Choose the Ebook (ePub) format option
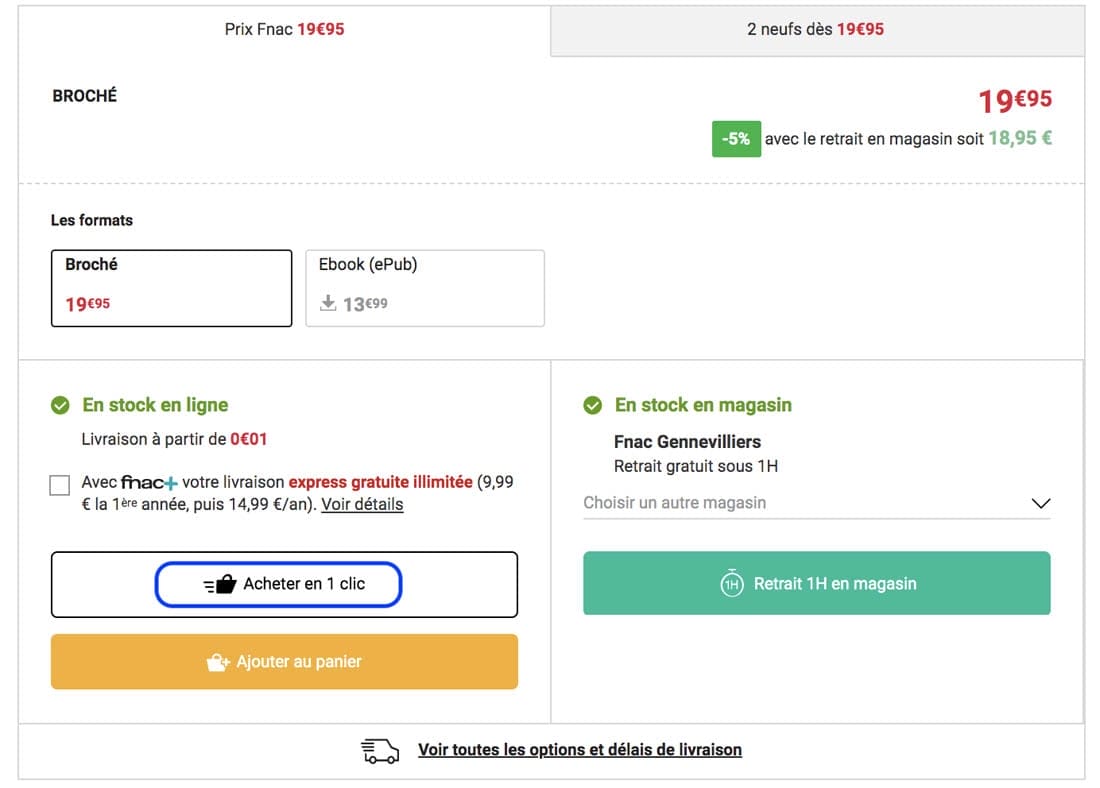 (424, 288)
